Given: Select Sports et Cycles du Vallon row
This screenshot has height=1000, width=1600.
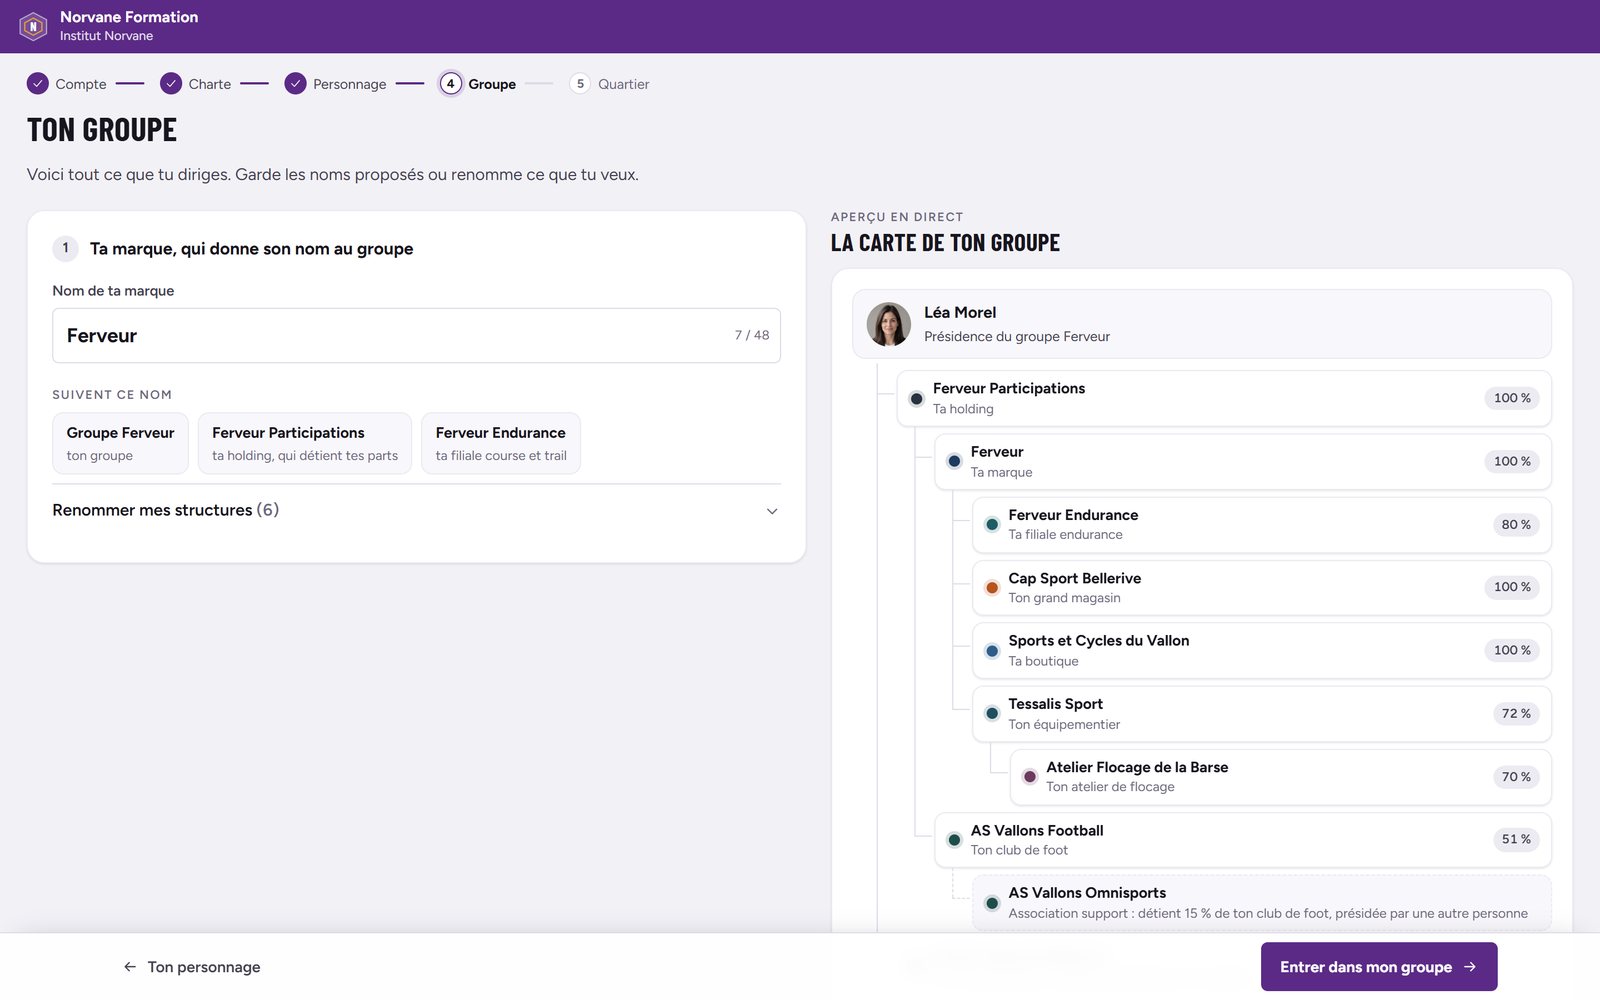Looking at the screenshot, I should [x=1262, y=651].
